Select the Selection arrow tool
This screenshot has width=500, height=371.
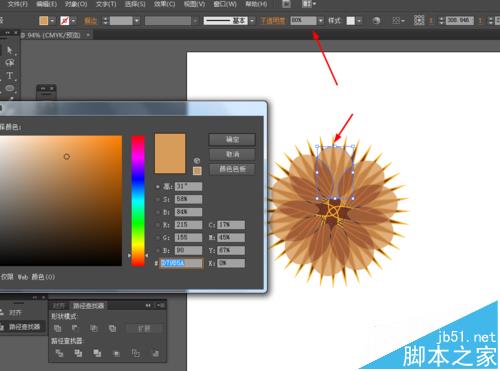[9, 50]
